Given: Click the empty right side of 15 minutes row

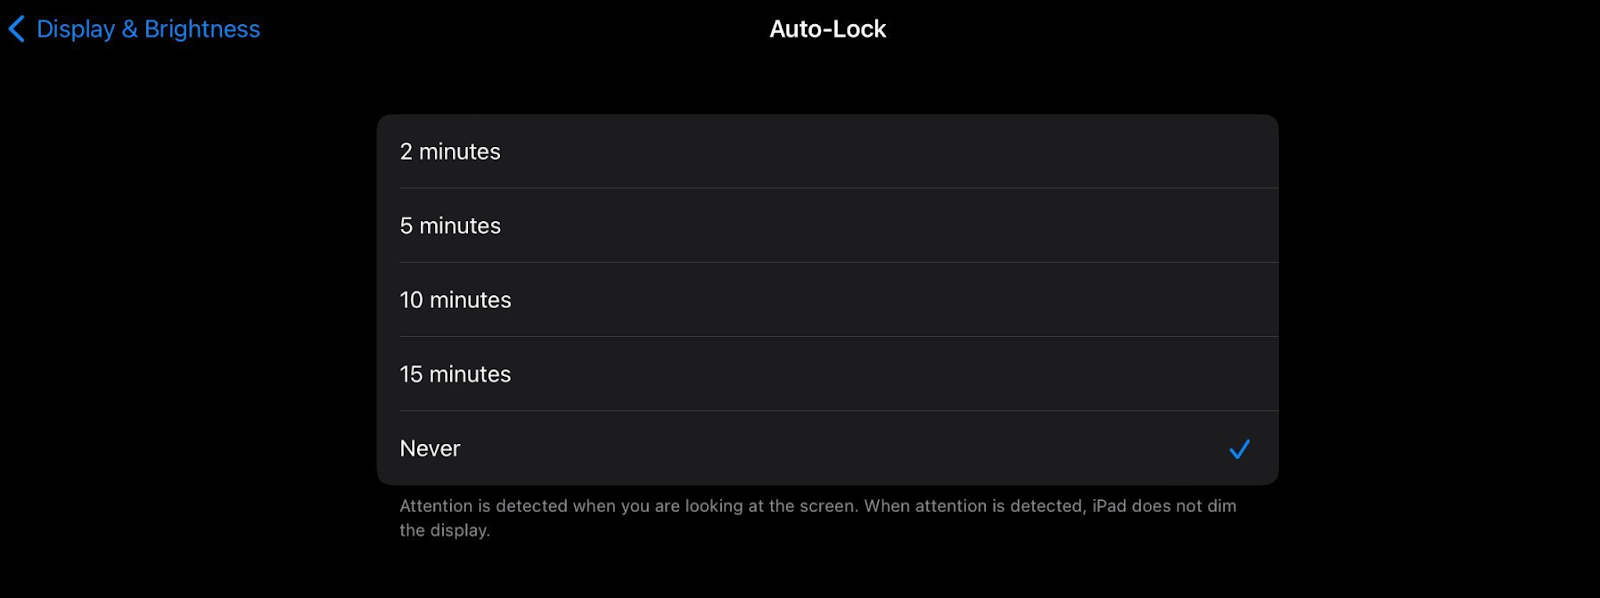Looking at the screenshot, I should click(x=1100, y=374).
